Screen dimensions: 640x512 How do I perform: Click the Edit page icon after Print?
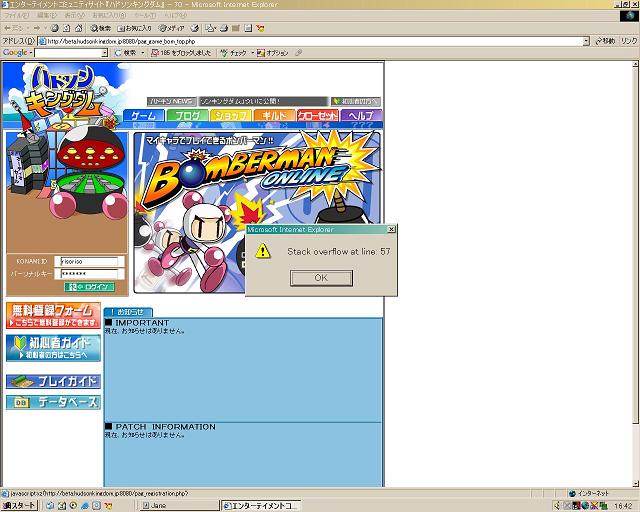(x=236, y=28)
